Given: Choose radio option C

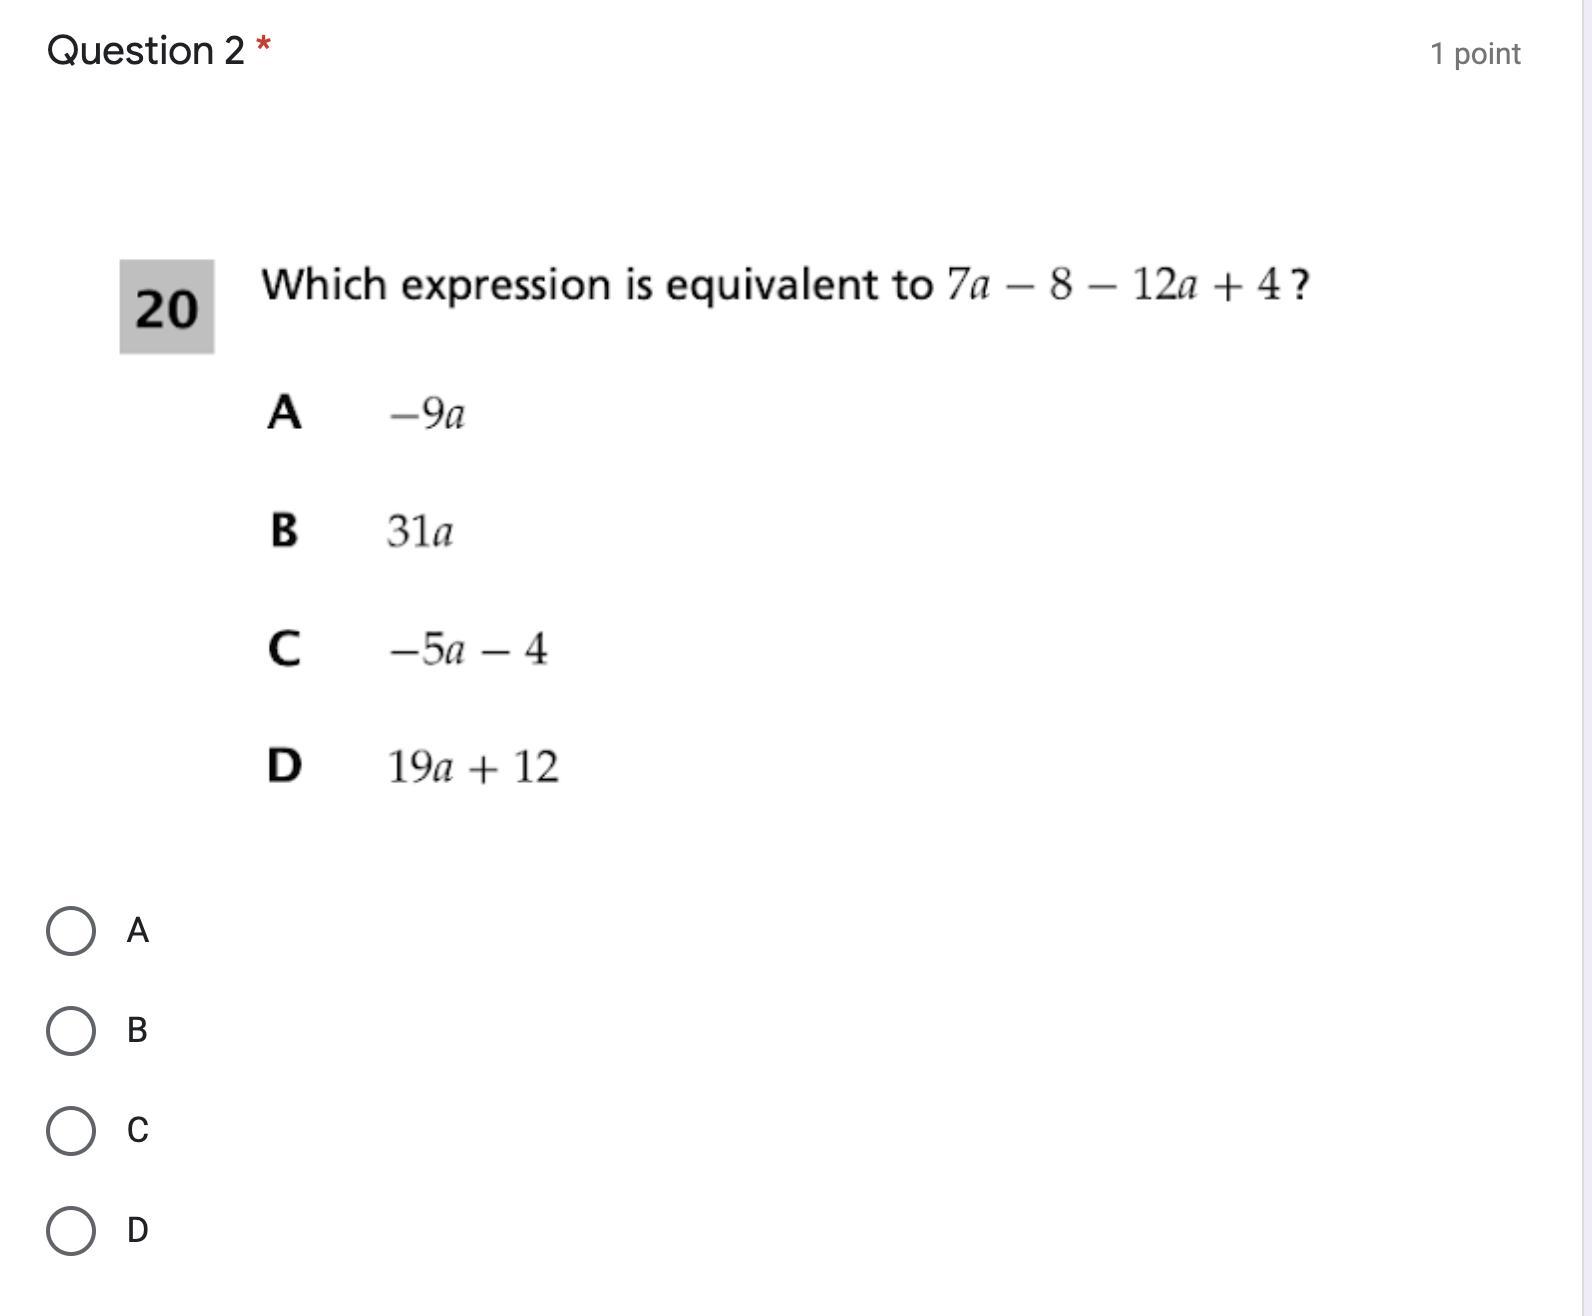Looking at the screenshot, I should [71, 1131].
